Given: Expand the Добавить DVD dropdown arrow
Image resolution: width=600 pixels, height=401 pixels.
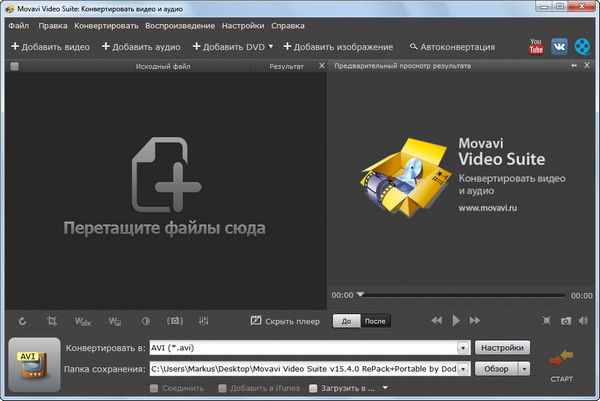Looking at the screenshot, I should coord(271,47).
